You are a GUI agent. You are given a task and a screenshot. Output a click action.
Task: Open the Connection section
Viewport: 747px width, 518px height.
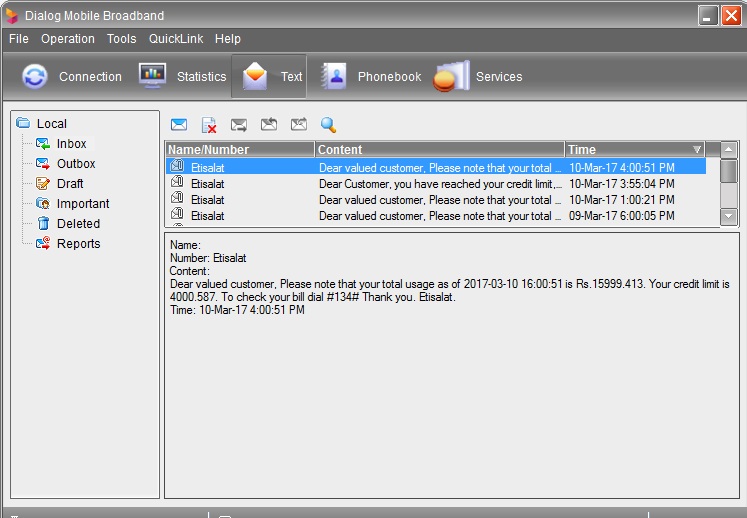[x=71, y=76]
